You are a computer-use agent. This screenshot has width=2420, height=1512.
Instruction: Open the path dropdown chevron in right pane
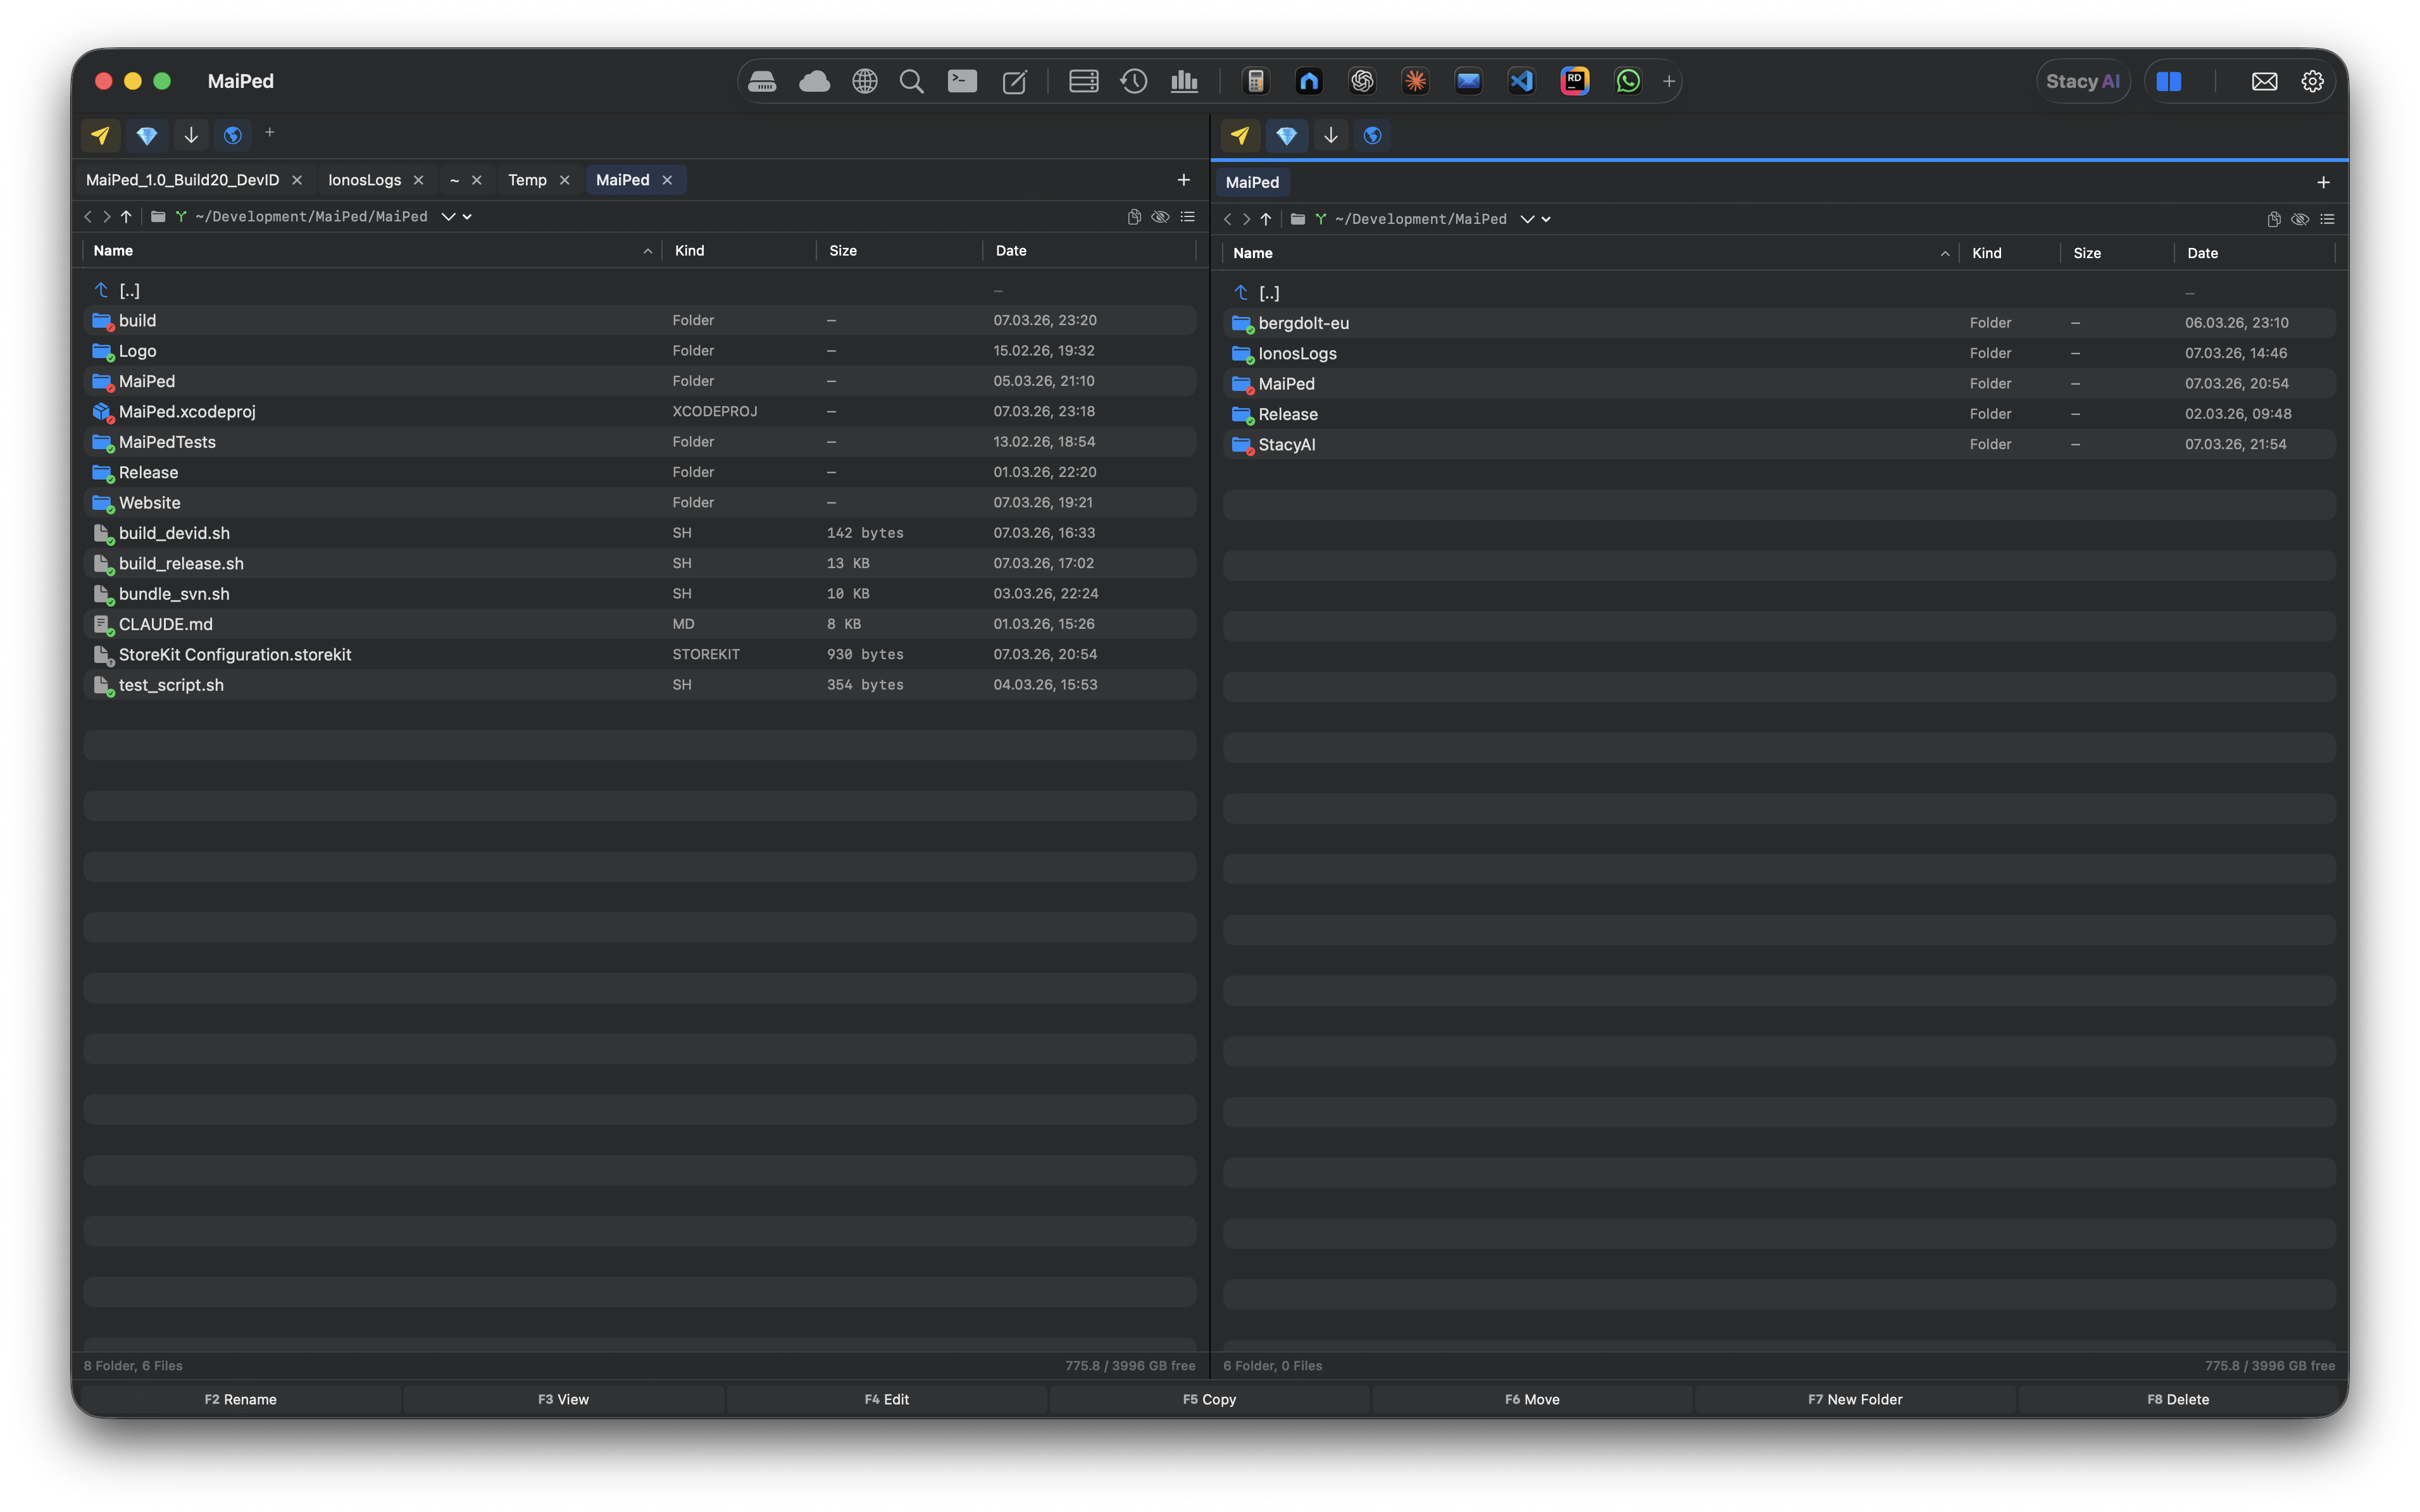click(1528, 218)
